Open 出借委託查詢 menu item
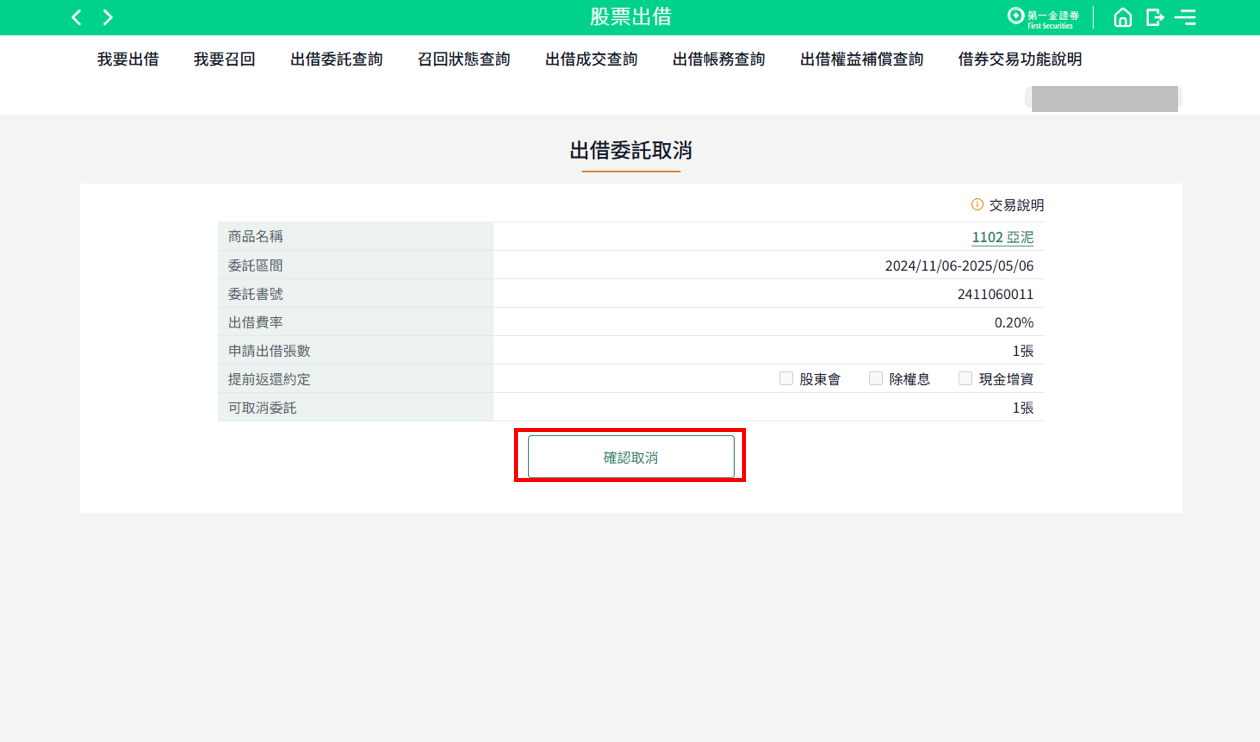The width and height of the screenshot is (1260, 742). tap(337, 59)
